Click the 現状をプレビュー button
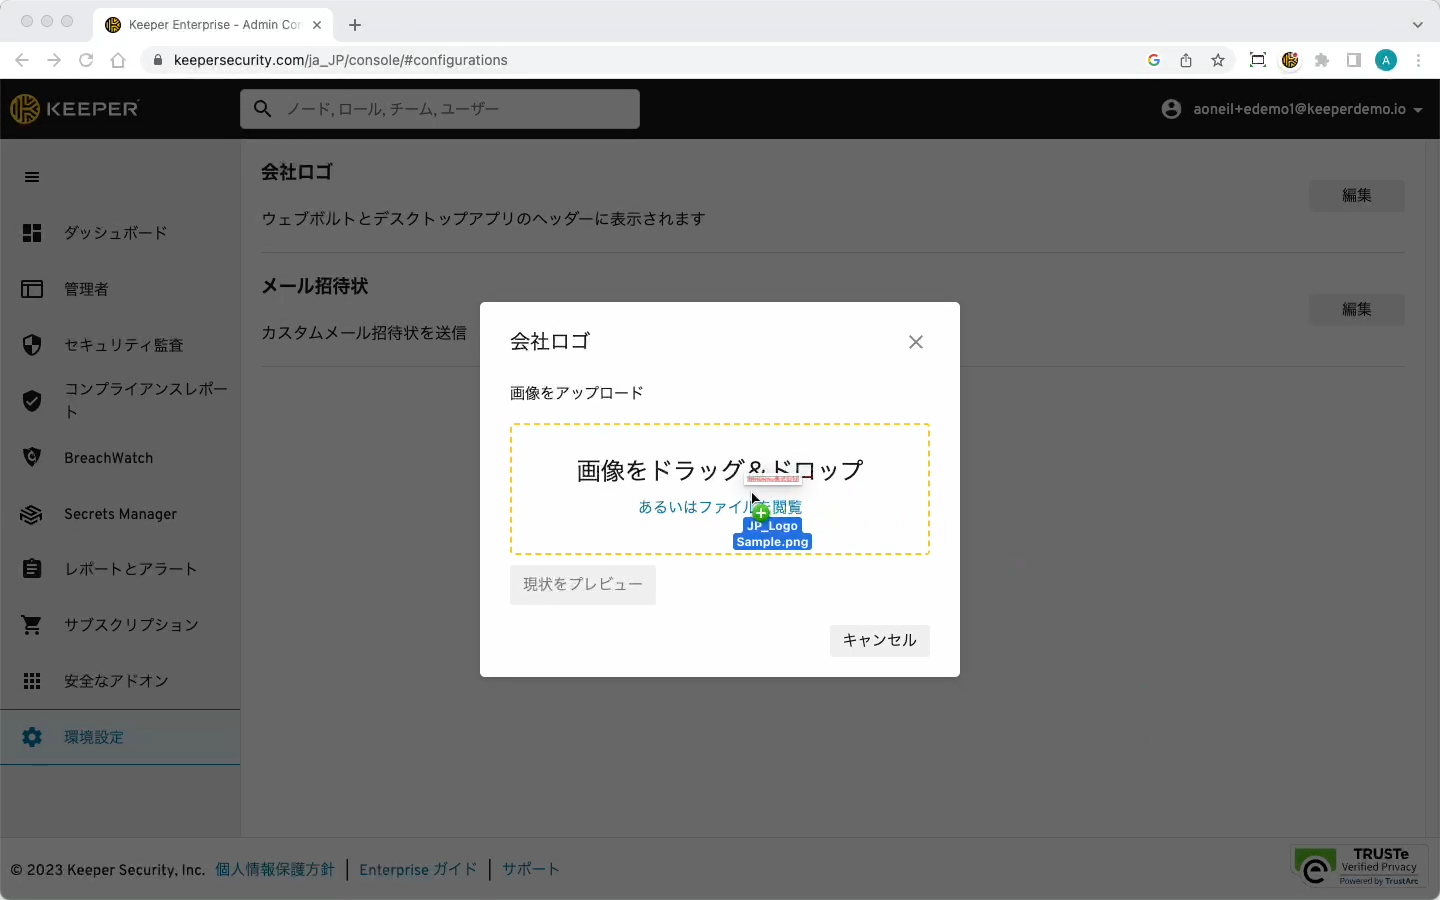The image size is (1440, 900). pos(582,585)
